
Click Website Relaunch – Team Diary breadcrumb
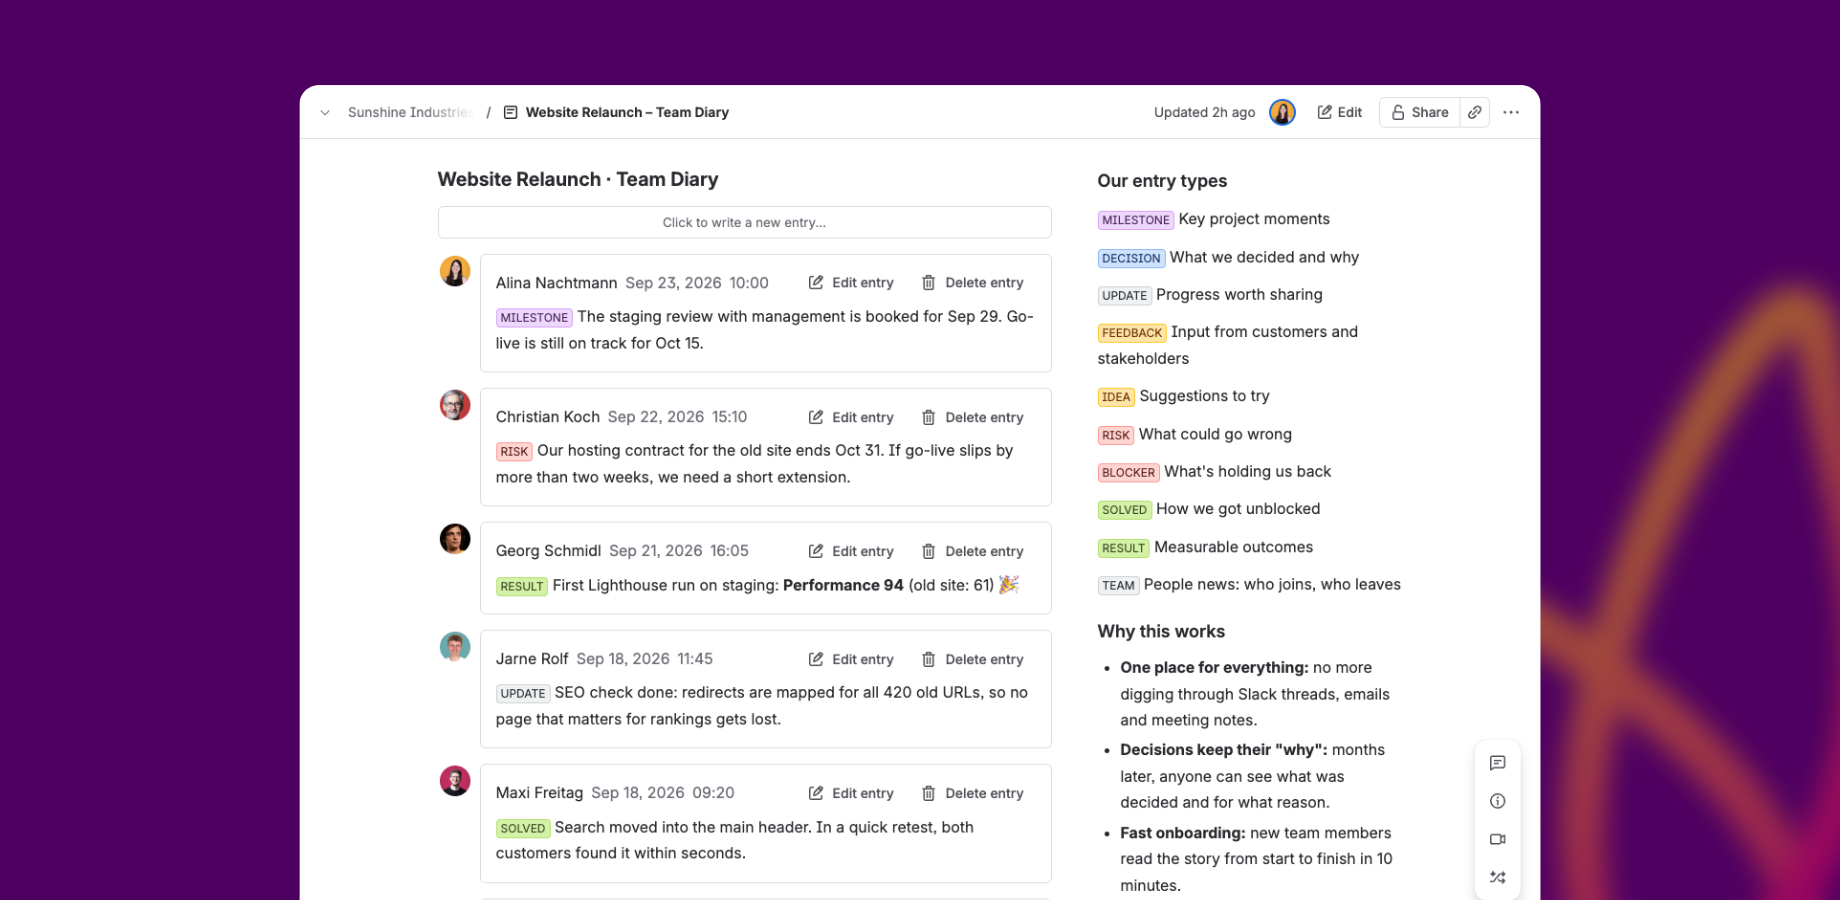point(627,113)
